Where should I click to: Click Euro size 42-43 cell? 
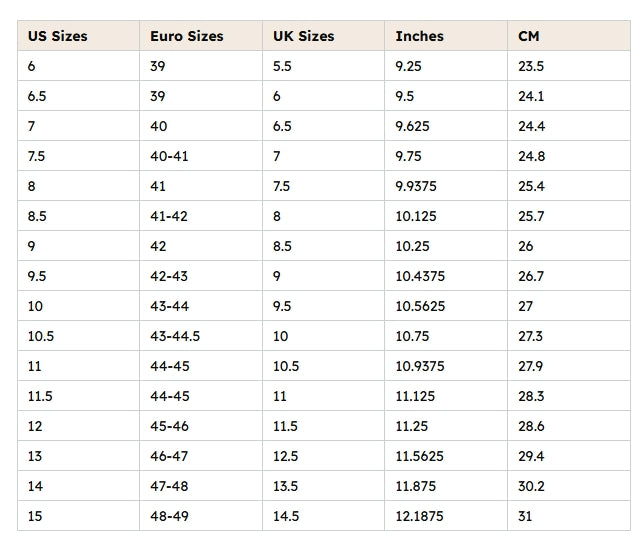click(201, 276)
